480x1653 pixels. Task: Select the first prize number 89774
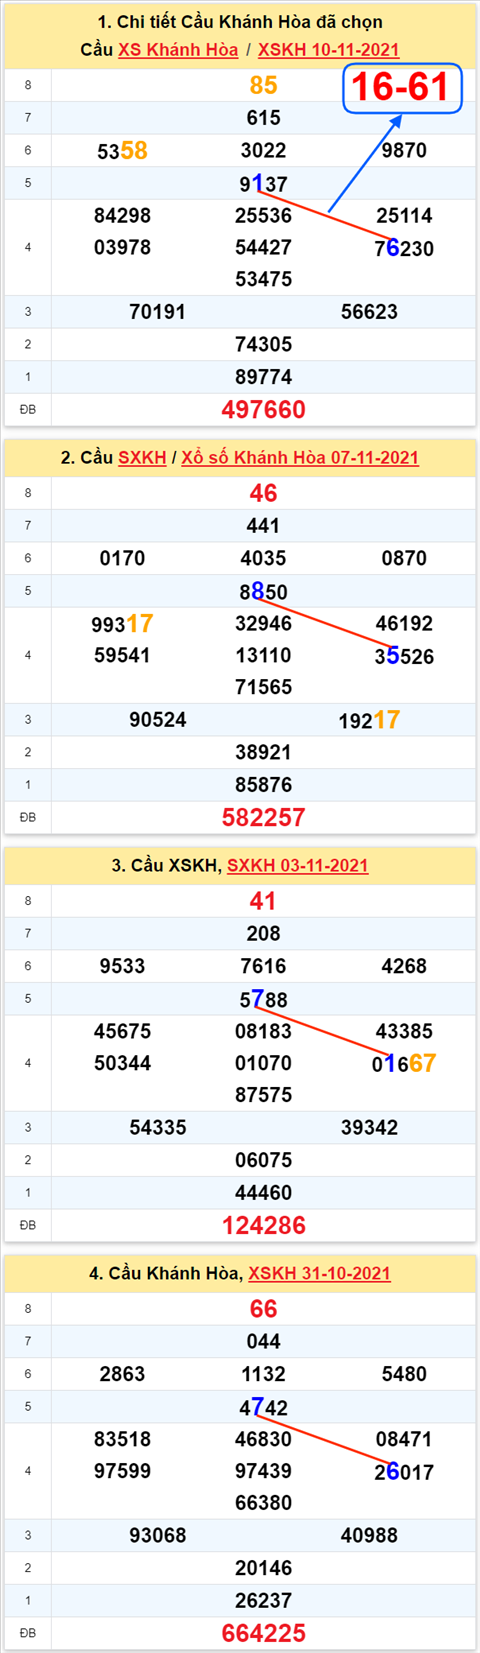[264, 377]
